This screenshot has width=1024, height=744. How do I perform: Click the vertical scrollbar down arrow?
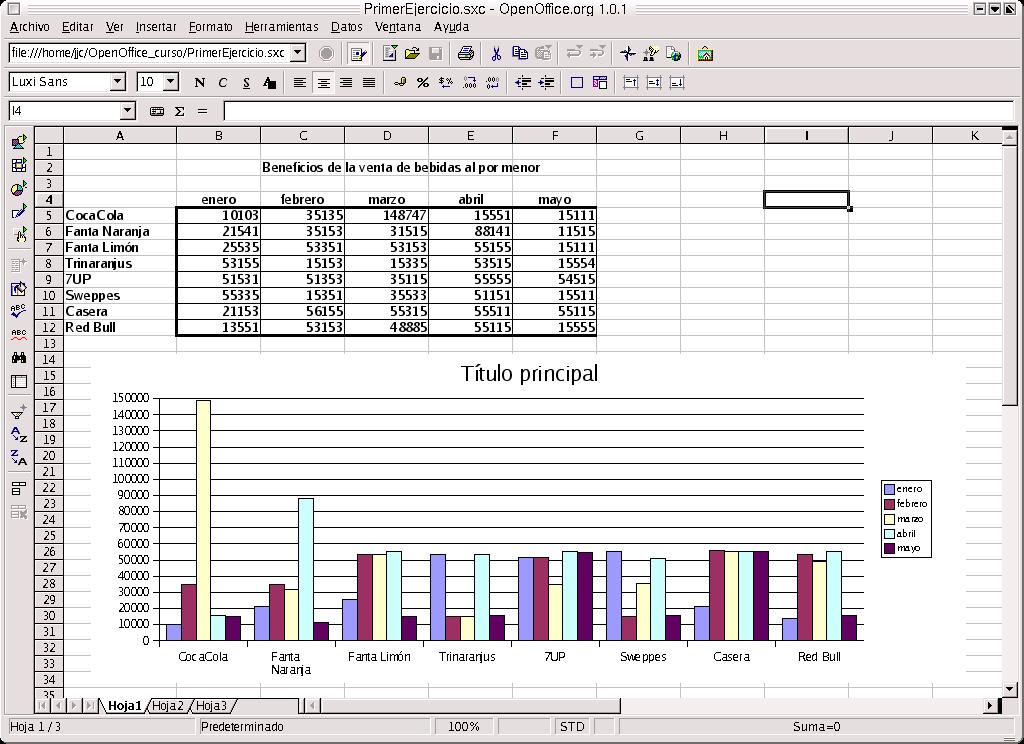point(1010,688)
